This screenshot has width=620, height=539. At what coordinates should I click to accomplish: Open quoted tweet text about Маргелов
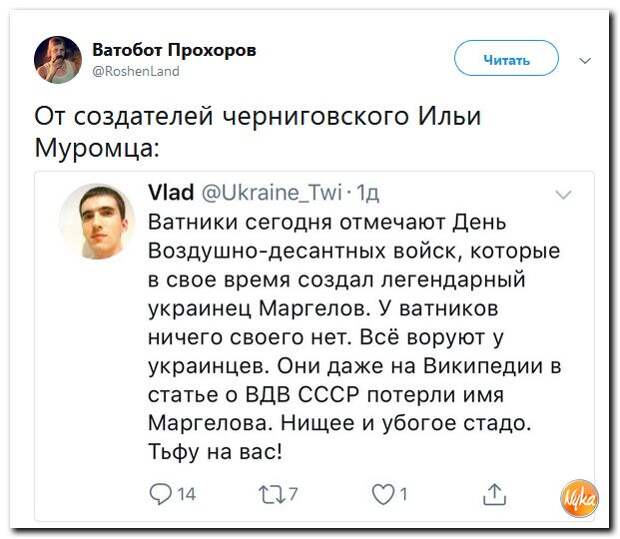(x=355, y=337)
